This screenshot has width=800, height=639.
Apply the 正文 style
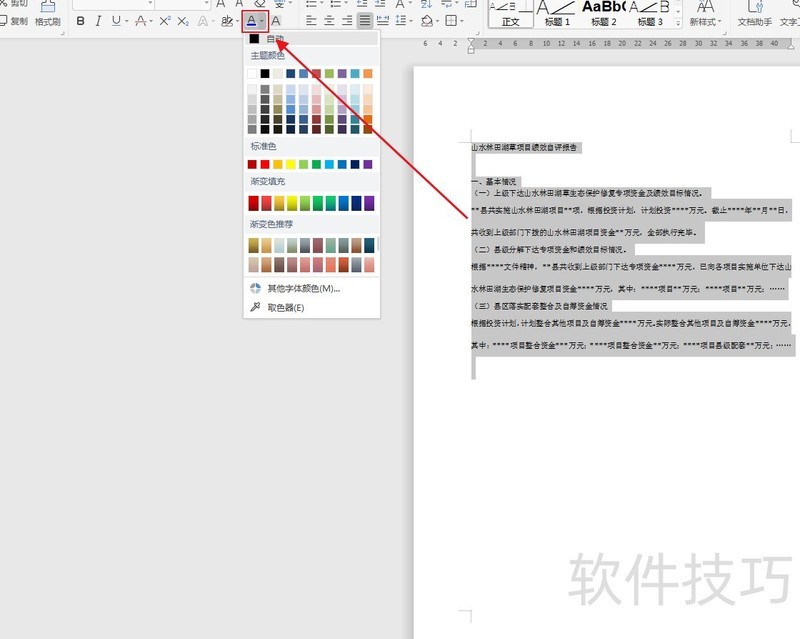511,13
